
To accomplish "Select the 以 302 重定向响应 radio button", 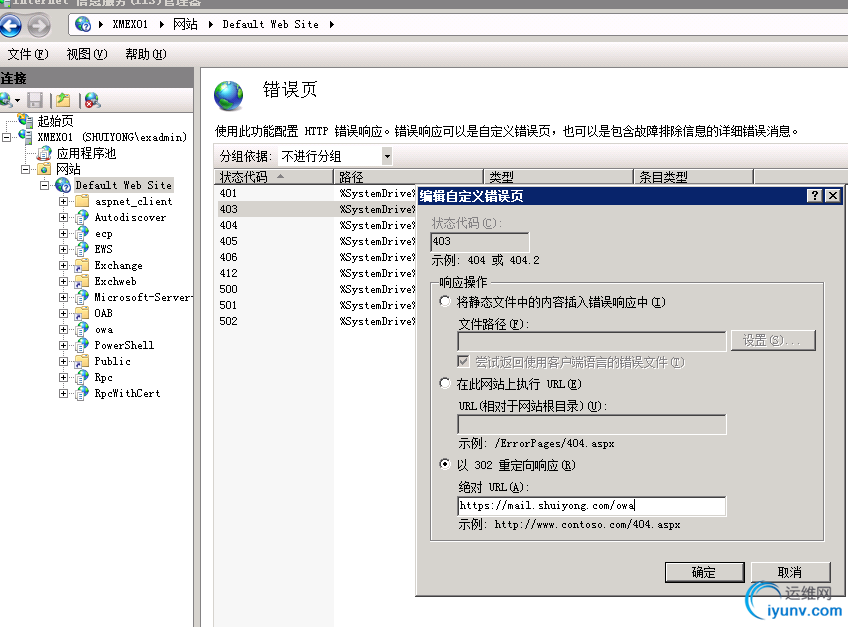I will click(x=443, y=463).
